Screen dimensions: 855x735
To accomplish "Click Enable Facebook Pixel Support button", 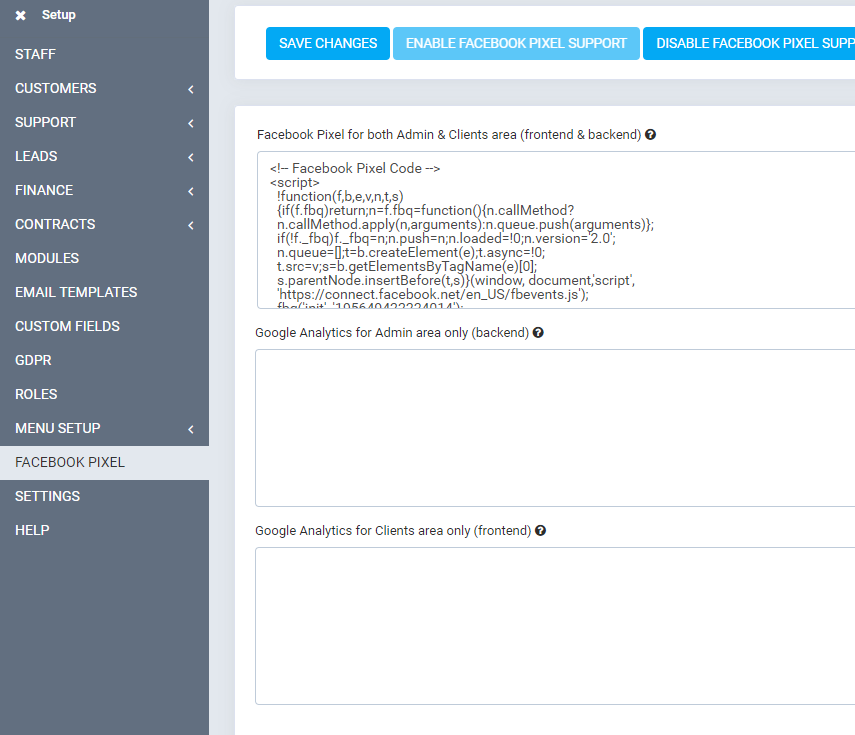I will [516, 43].
